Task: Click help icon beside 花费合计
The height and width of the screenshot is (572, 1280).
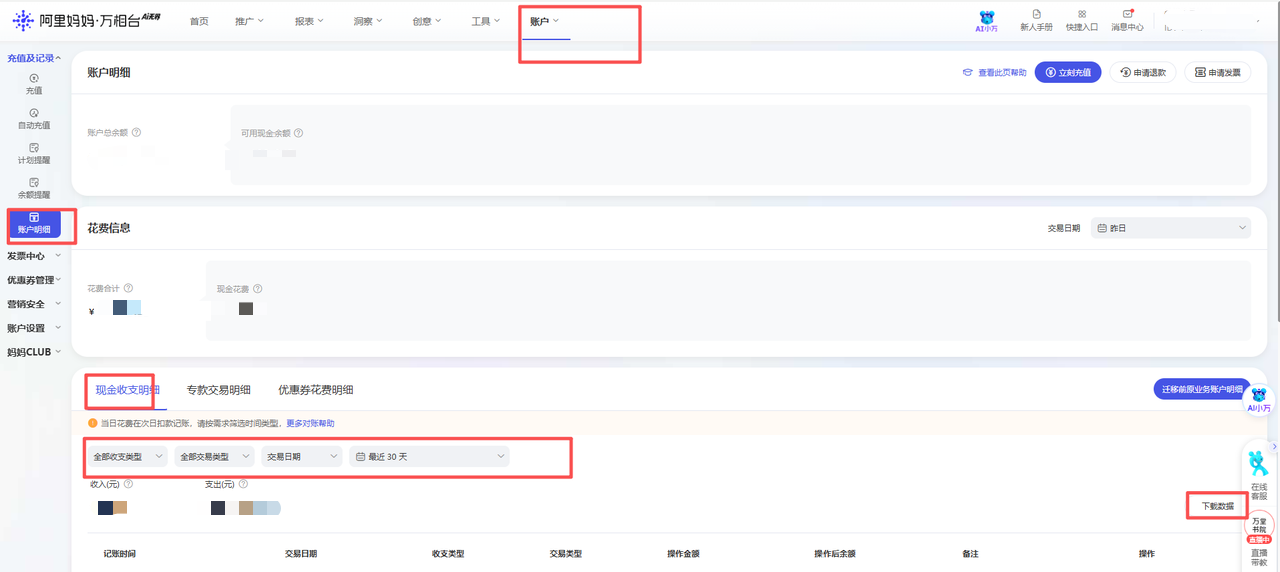Action: pos(128,288)
